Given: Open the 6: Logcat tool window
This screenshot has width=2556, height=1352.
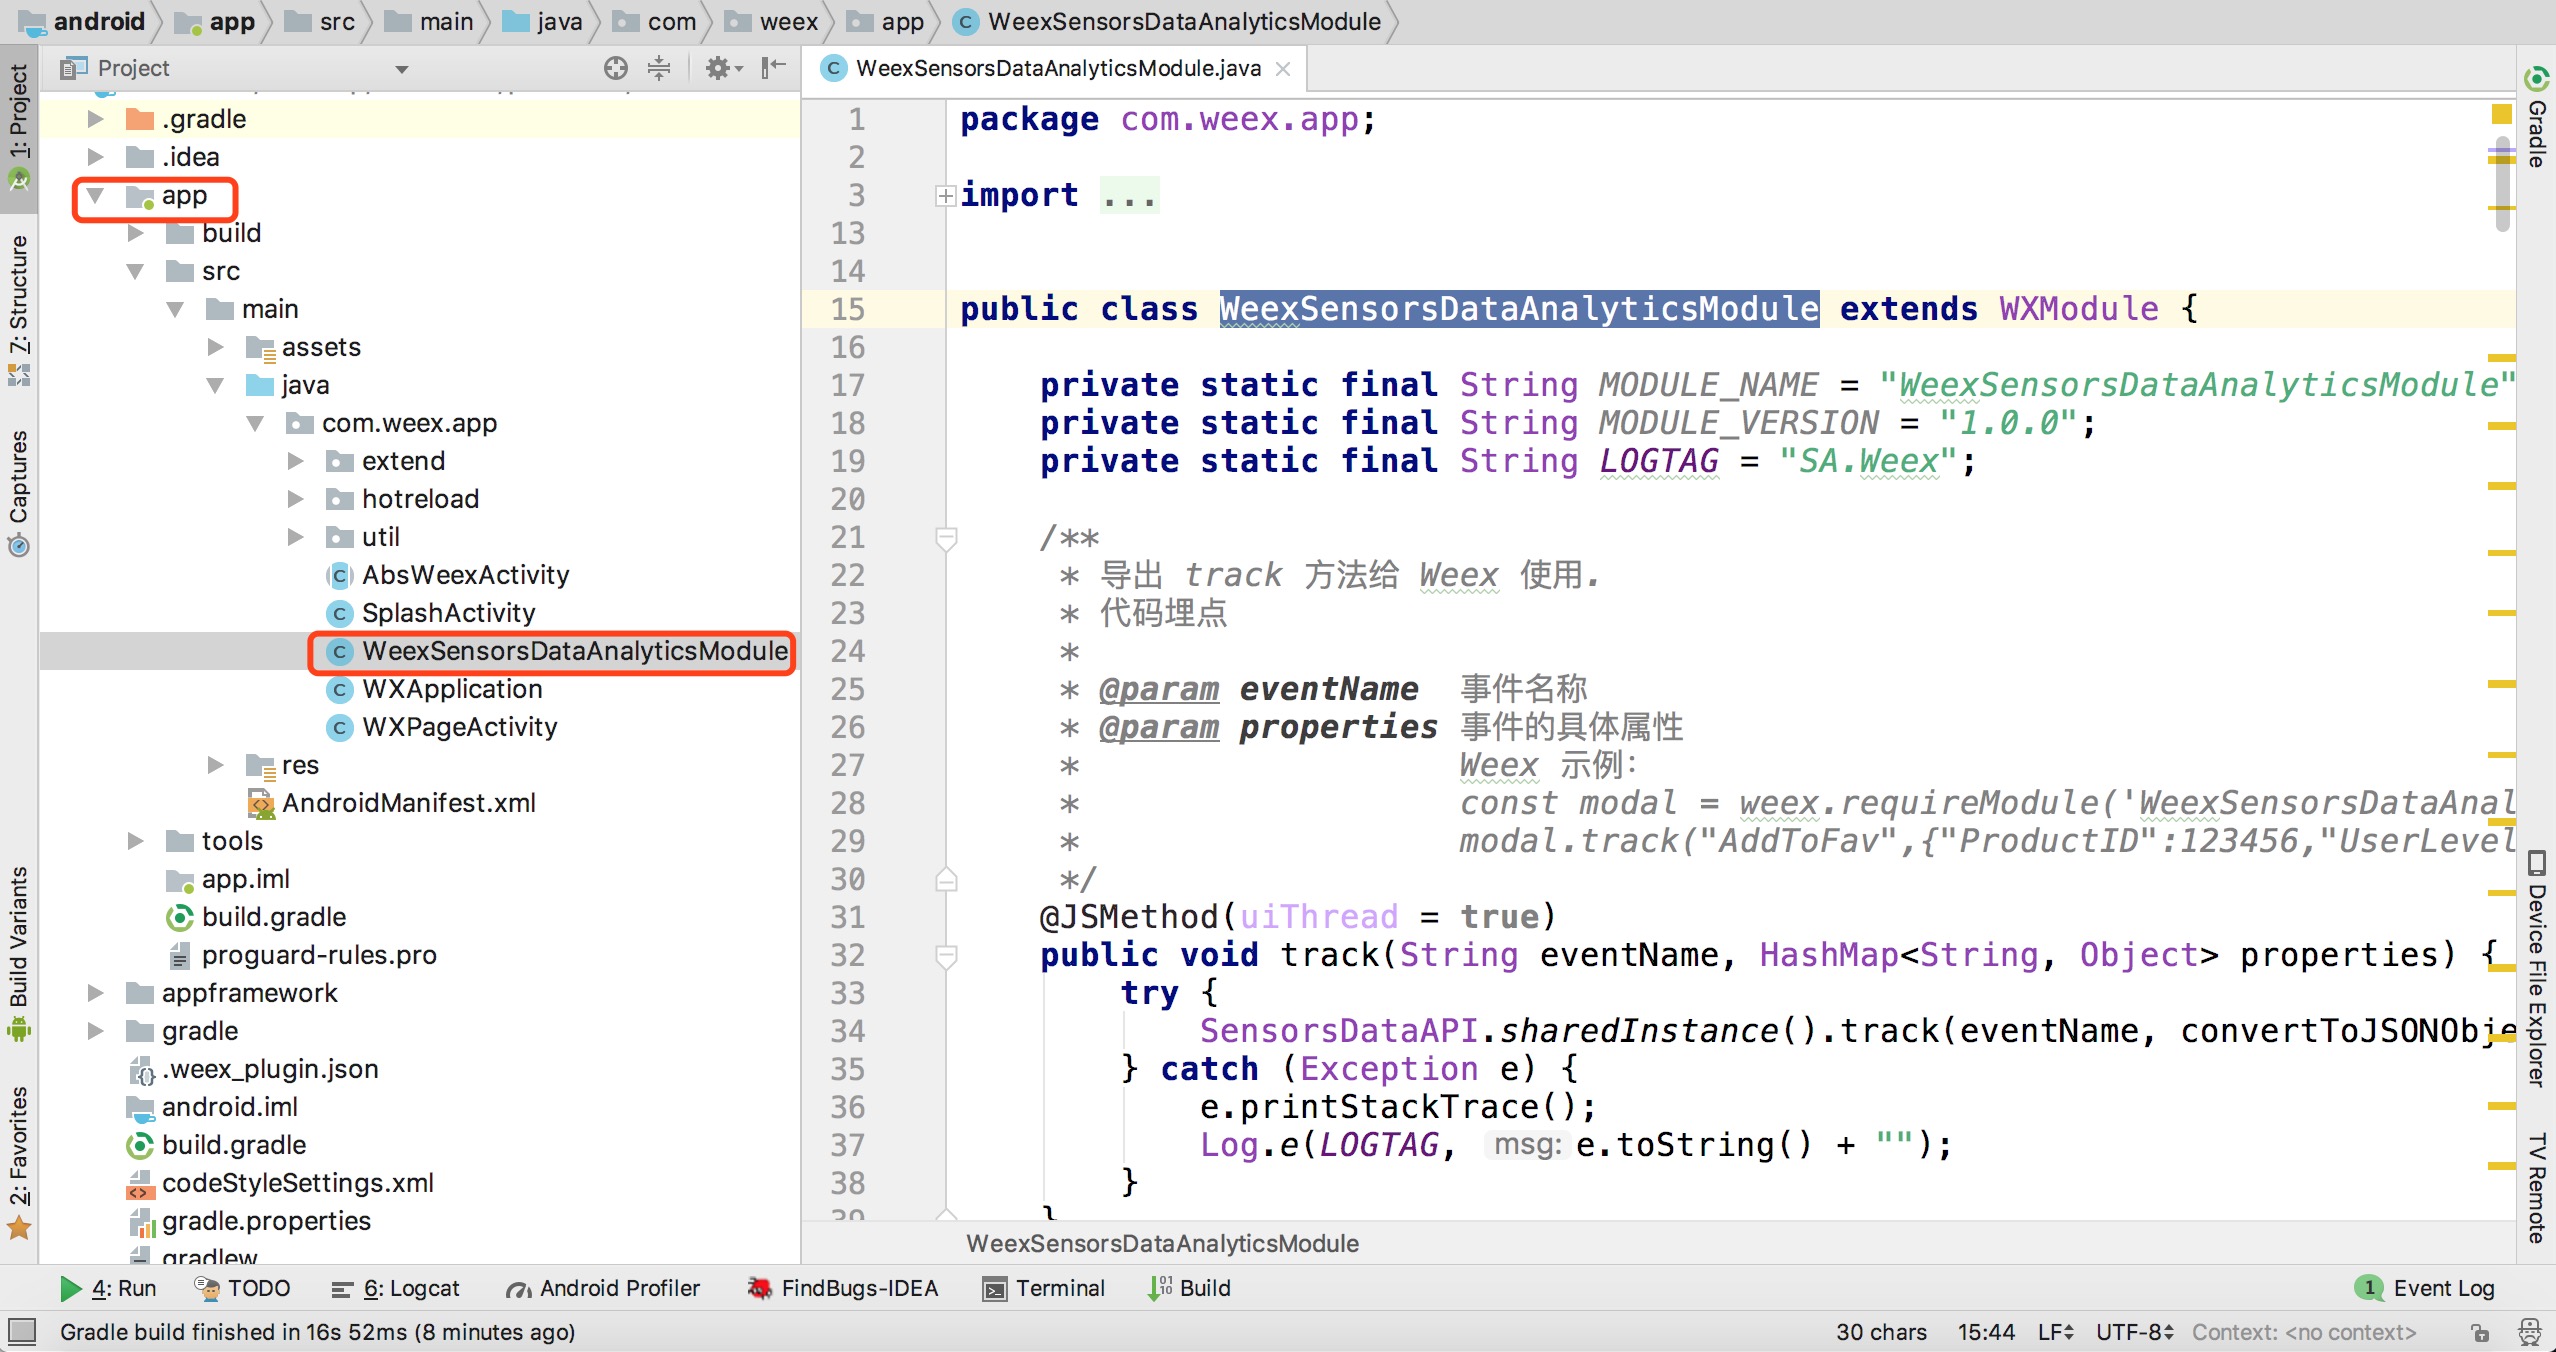Looking at the screenshot, I should coord(396,1288).
